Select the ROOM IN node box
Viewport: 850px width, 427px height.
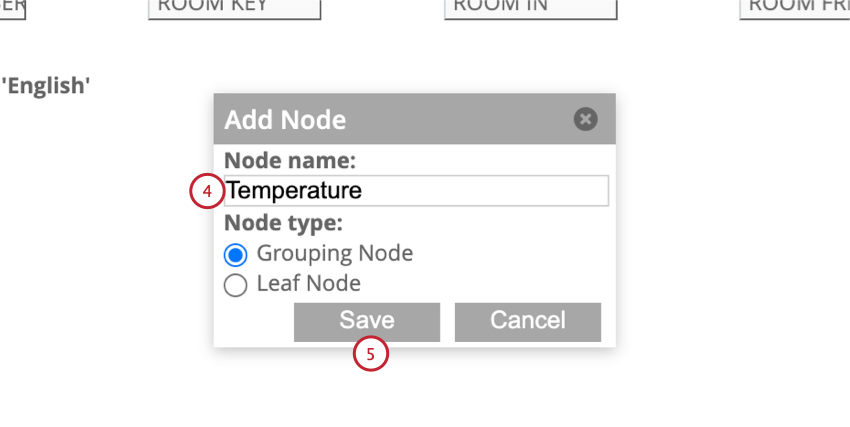[x=531, y=9]
